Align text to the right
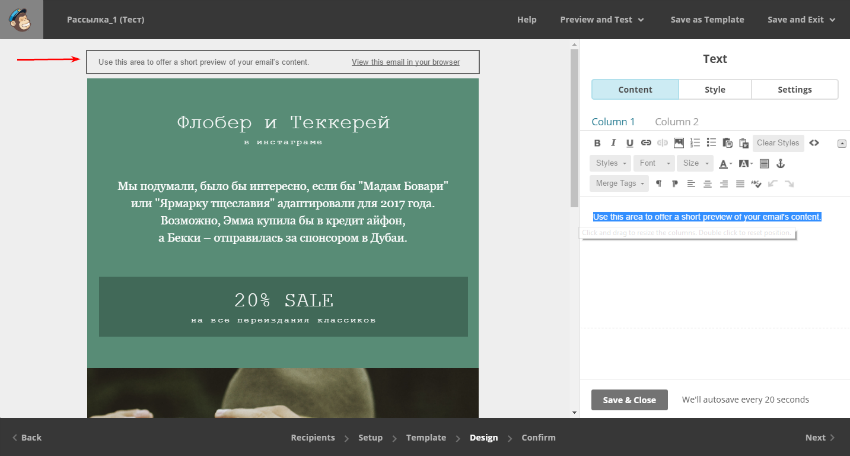 (x=724, y=184)
